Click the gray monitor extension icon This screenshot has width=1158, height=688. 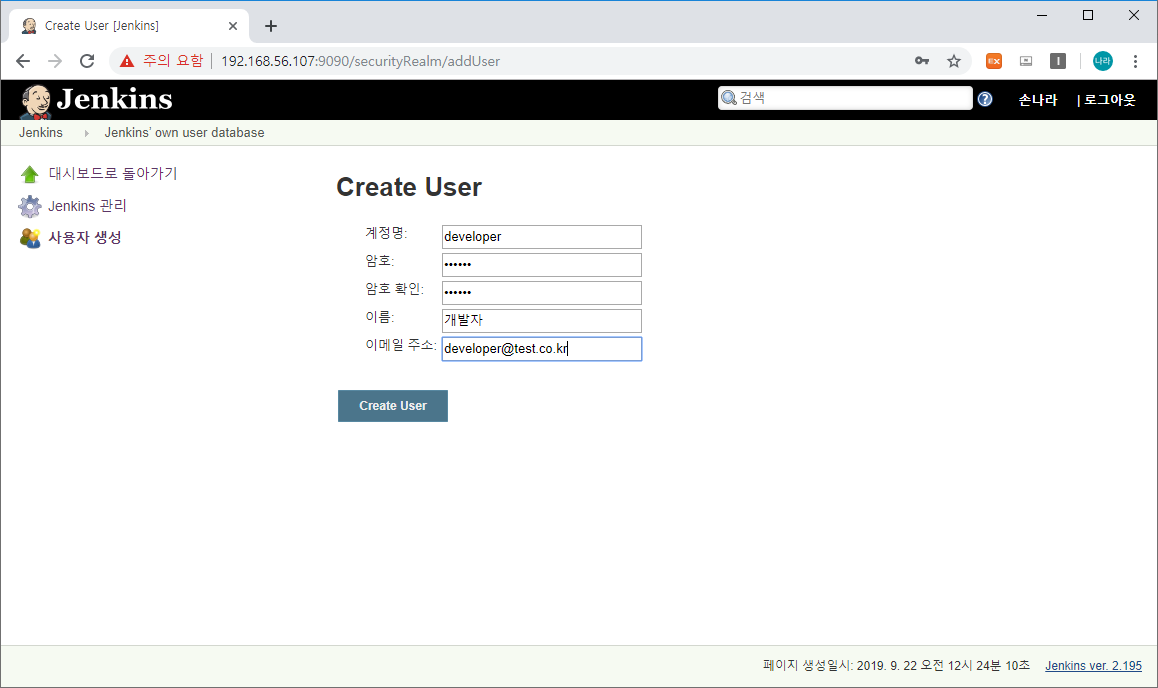pyautogui.click(x=1026, y=61)
